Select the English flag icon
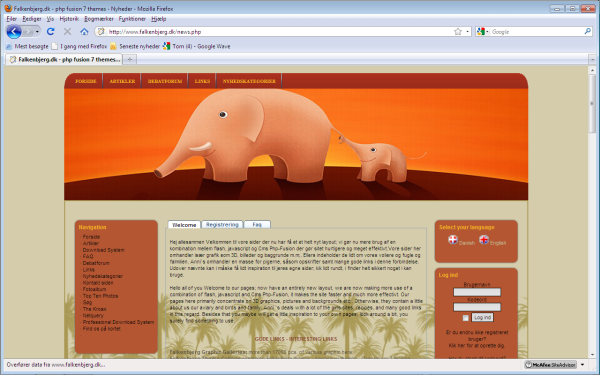 click(484, 240)
